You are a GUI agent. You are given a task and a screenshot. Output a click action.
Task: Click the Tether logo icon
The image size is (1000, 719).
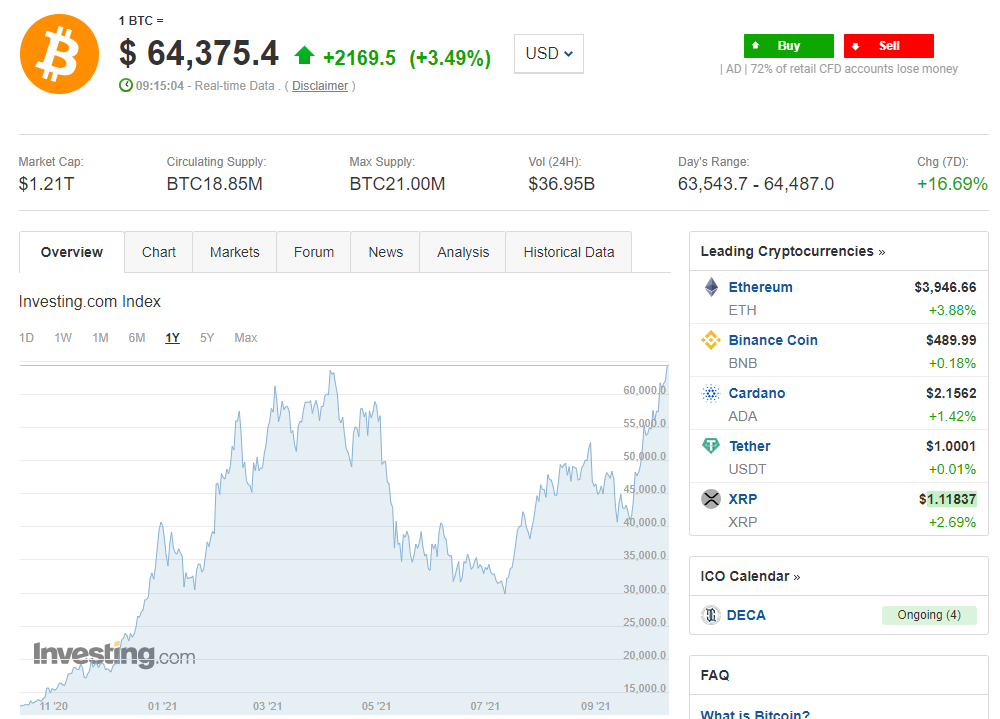pyautogui.click(x=710, y=446)
